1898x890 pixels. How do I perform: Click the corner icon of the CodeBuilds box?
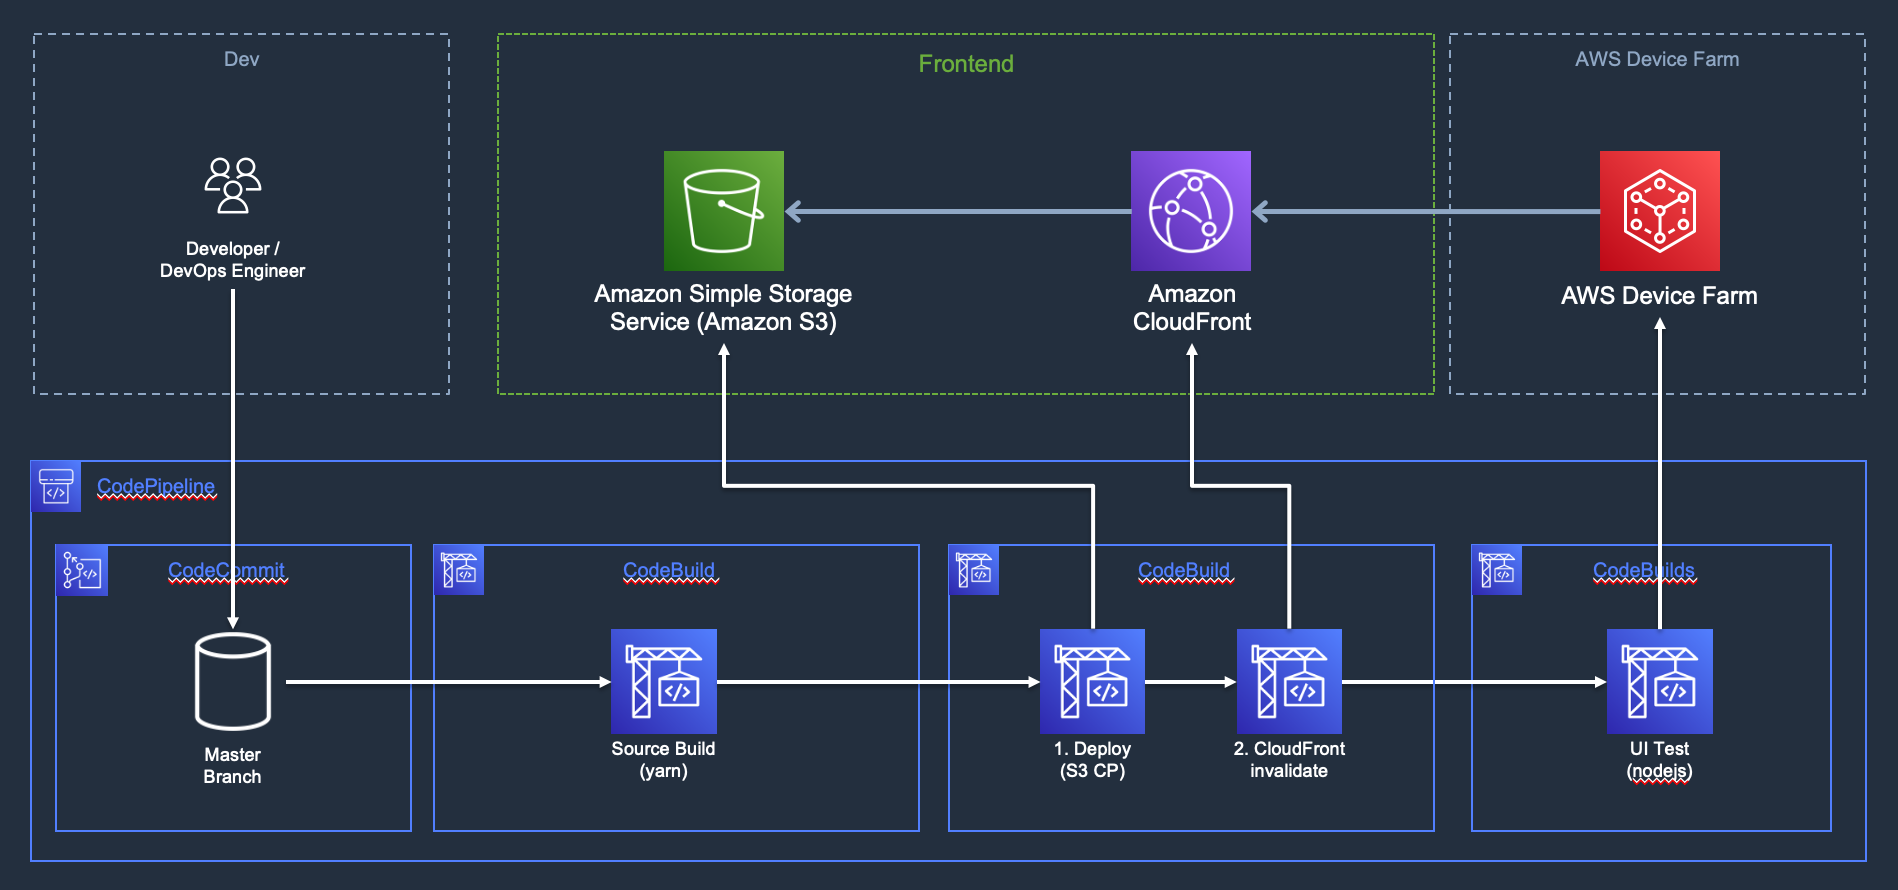click(x=1497, y=570)
